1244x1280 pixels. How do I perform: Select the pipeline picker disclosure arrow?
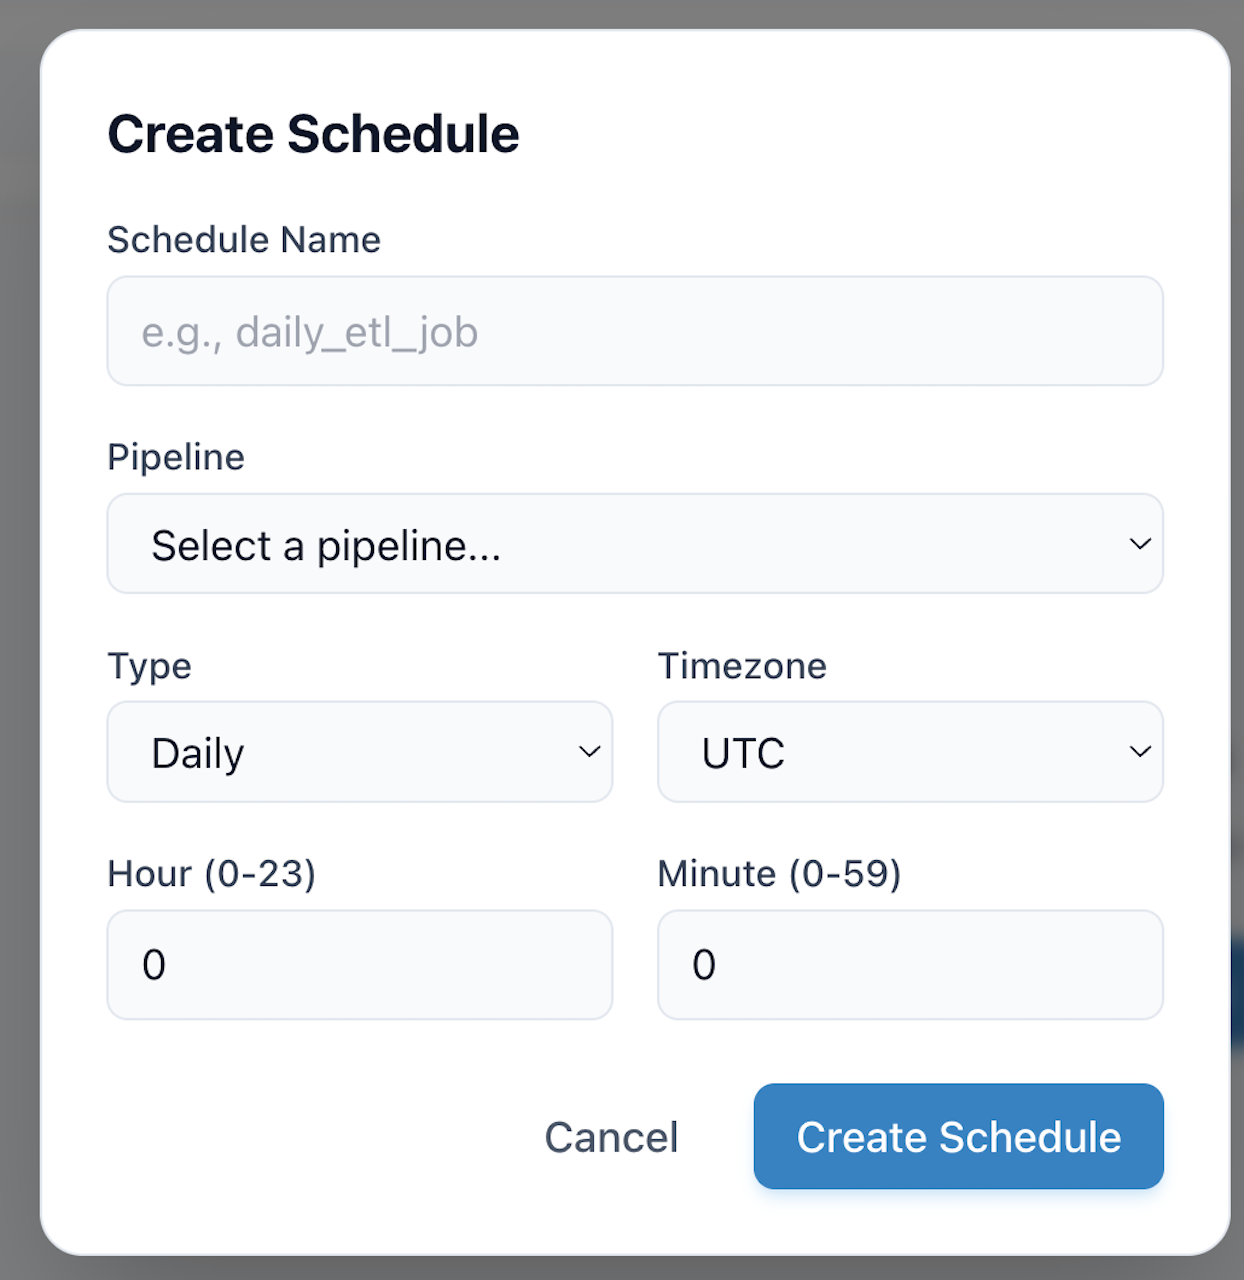click(1139, 544)
